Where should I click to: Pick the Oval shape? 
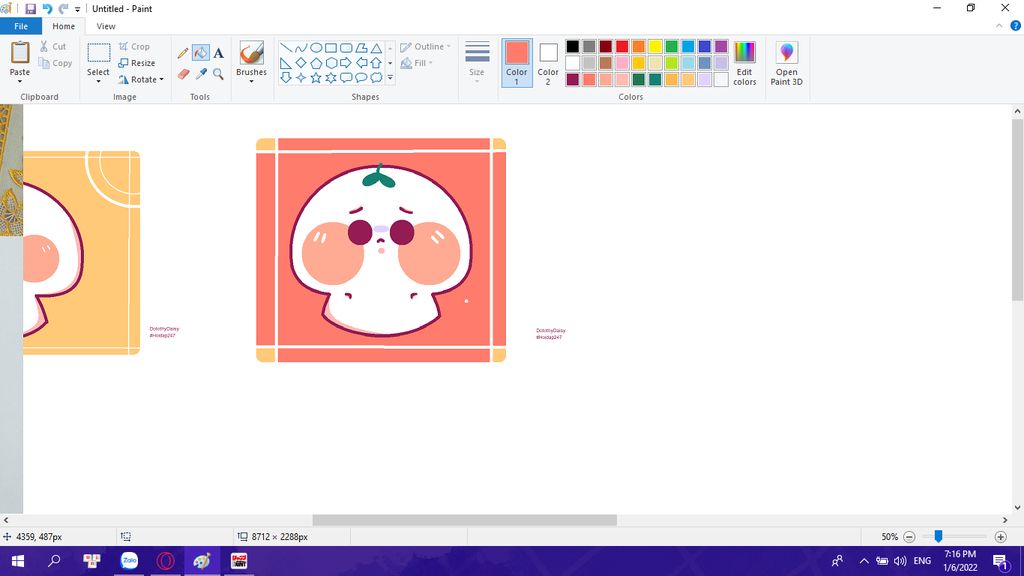315,48
